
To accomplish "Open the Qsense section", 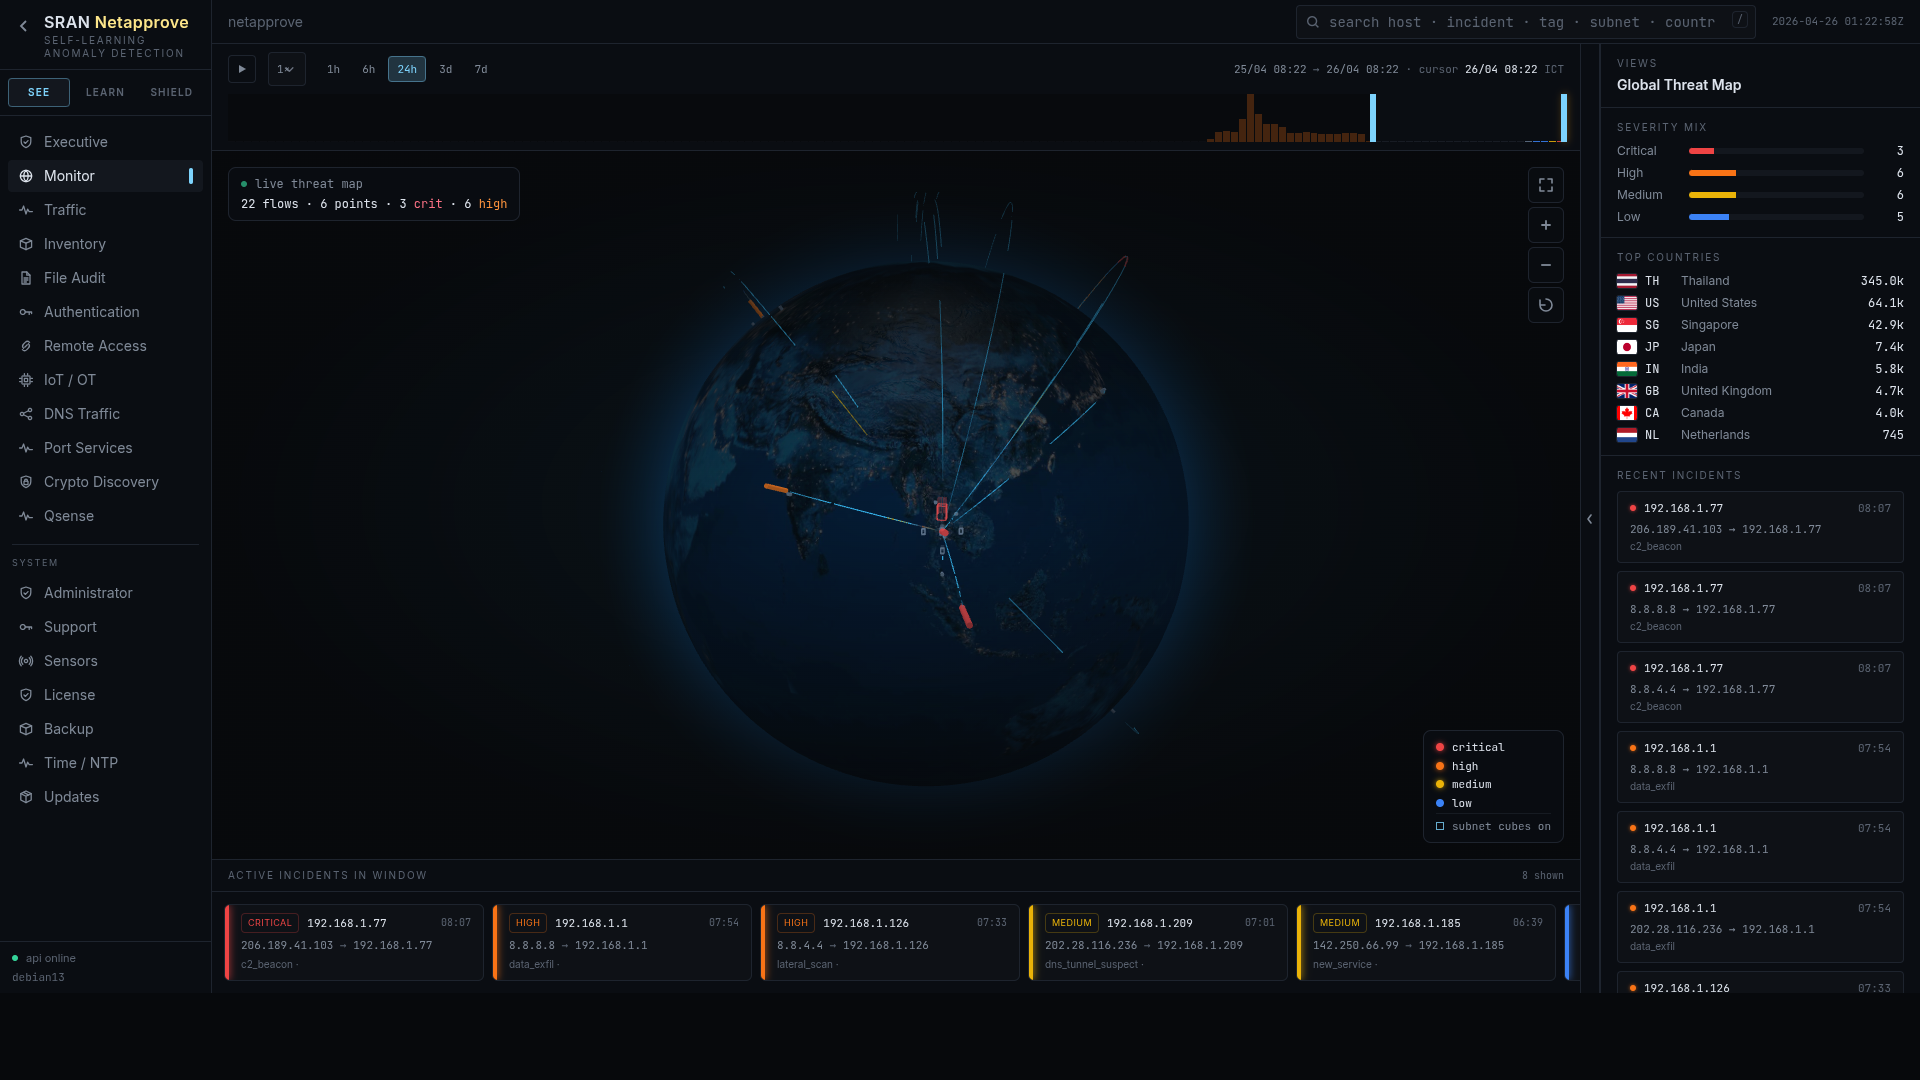I will 70,516.
